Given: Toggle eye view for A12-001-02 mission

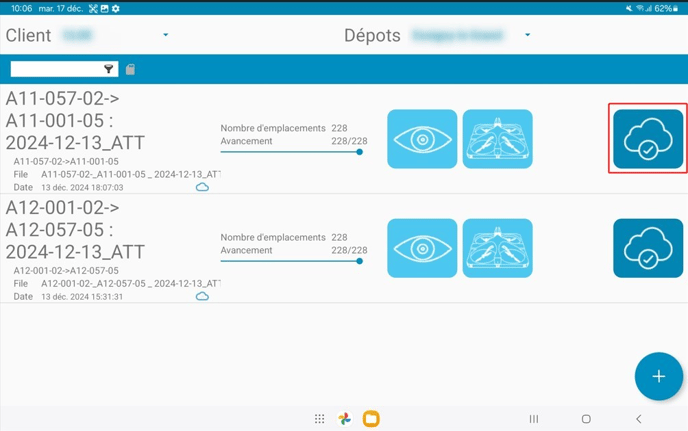Looking at the screenshot, I should pos(421,248).
